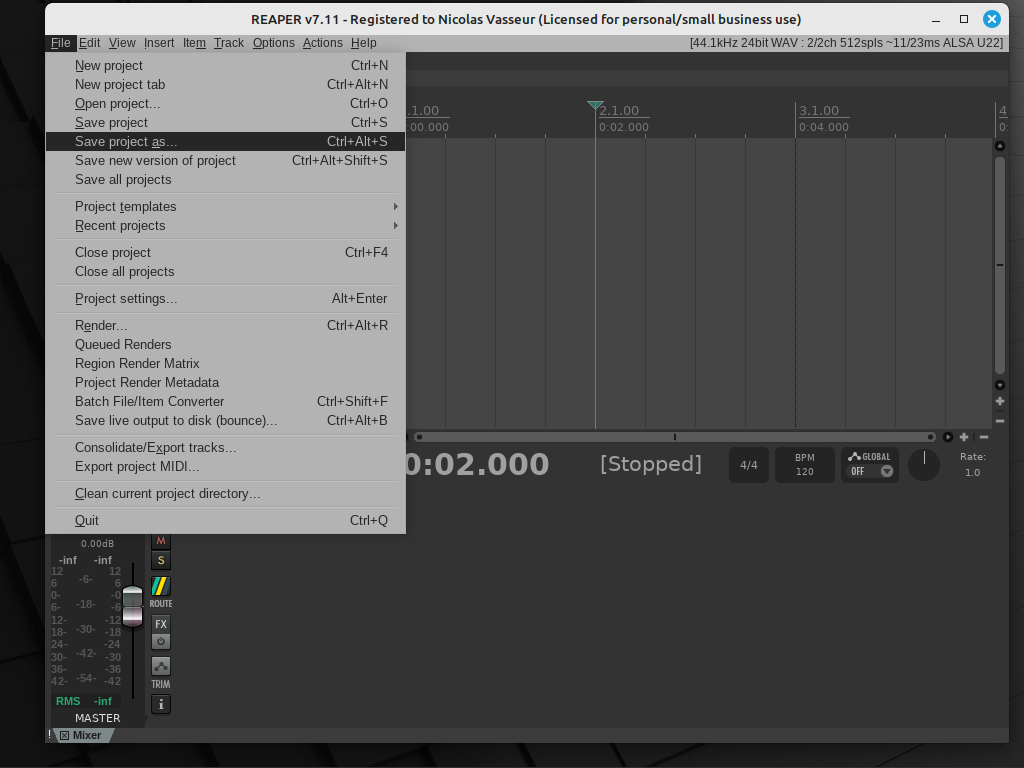1024x768 pixels.
Task: Click the arrange view scroll-up arrow
Action: click(1000, 146)
